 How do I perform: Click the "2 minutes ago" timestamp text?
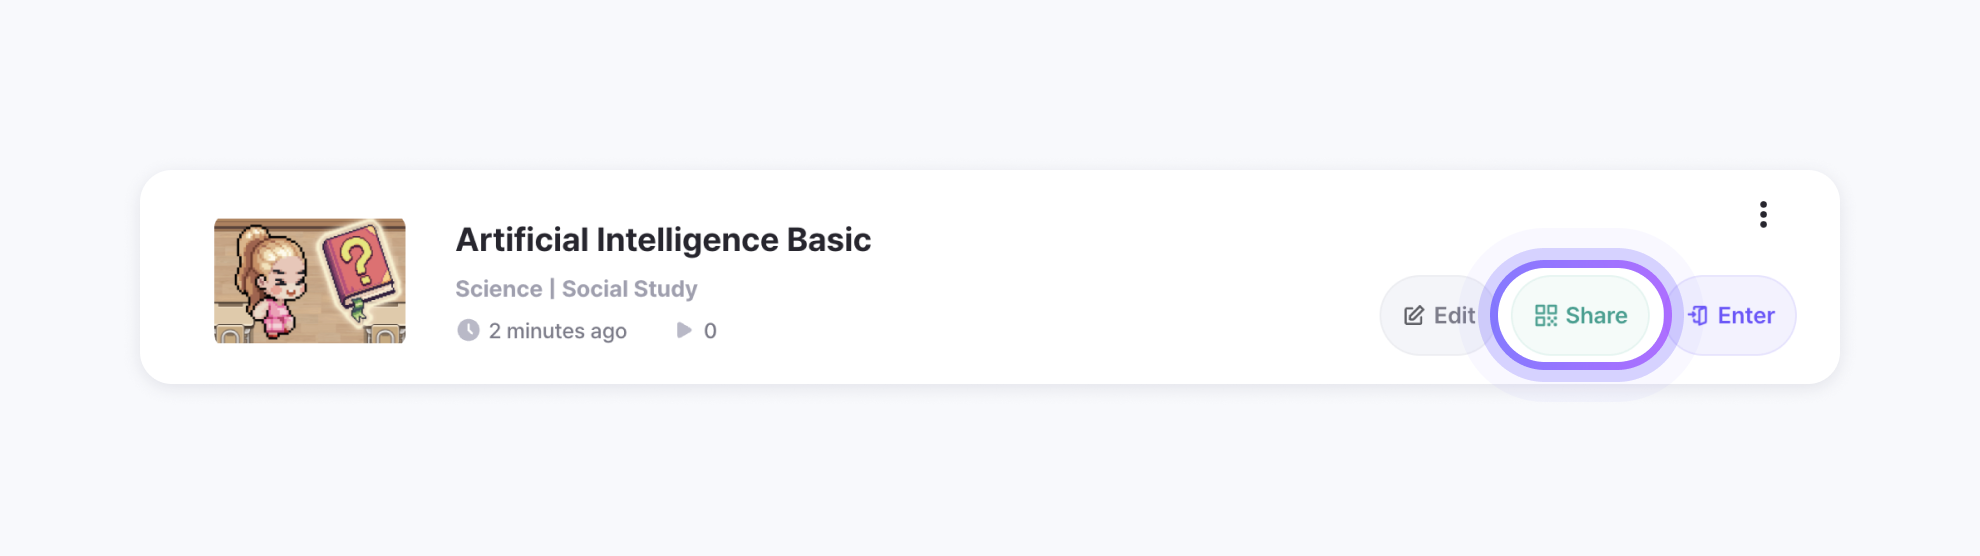(557, 331)
